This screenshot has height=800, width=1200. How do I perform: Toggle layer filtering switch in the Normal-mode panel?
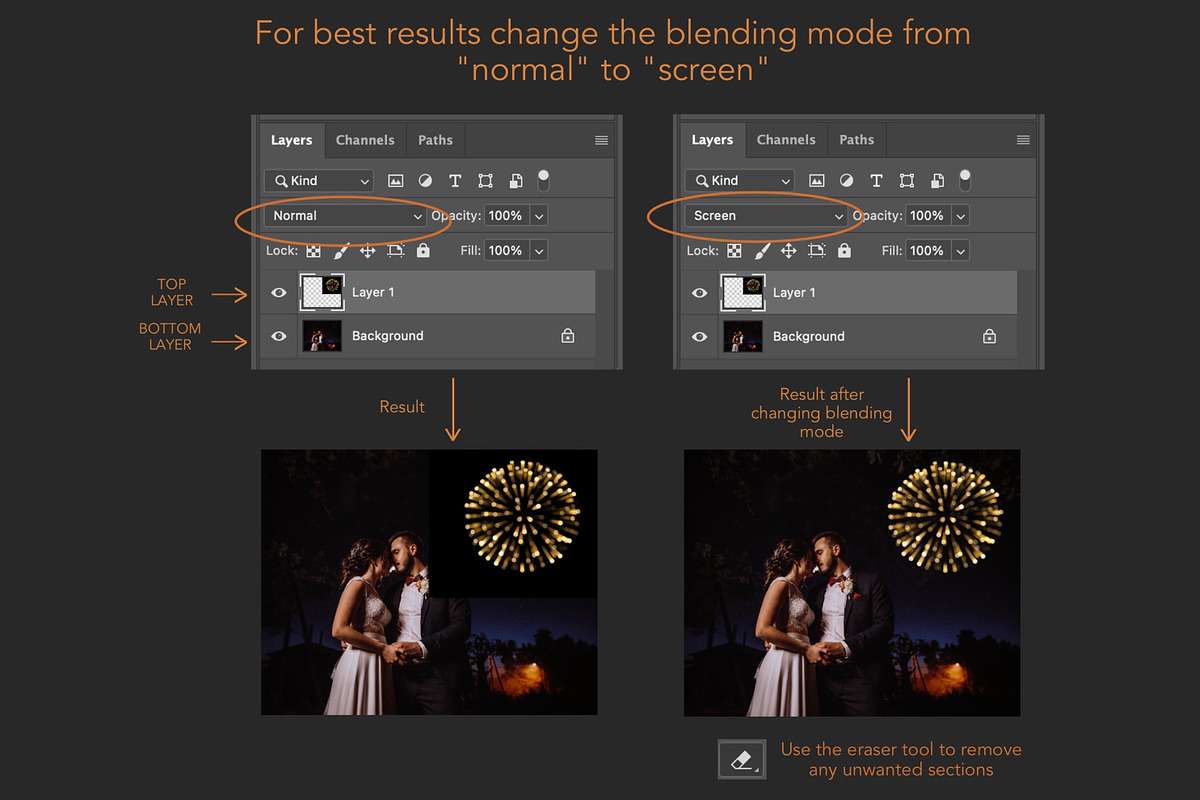[x=544, y=180]
